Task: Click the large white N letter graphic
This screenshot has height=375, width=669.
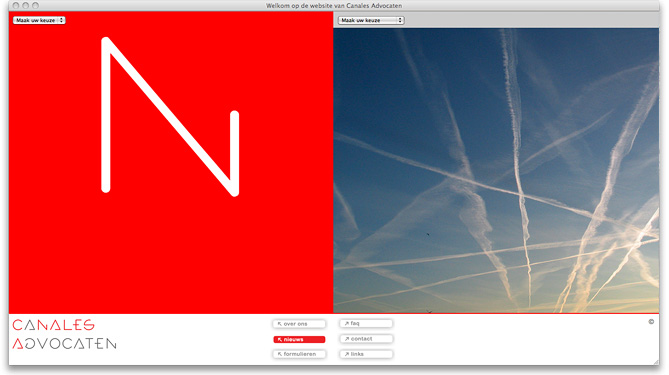Action: 170,116
